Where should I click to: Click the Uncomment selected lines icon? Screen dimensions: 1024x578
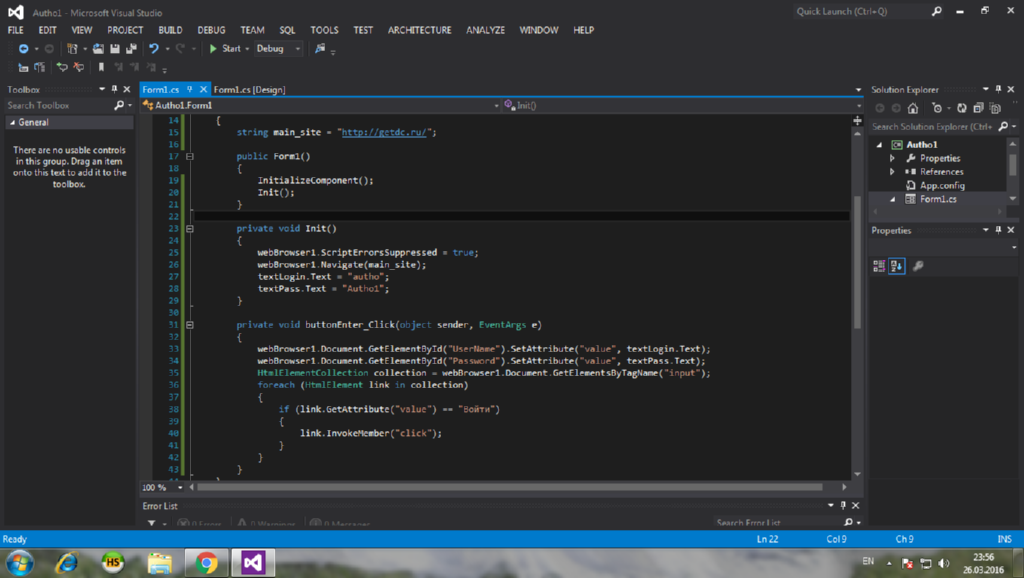click(78, 67)
